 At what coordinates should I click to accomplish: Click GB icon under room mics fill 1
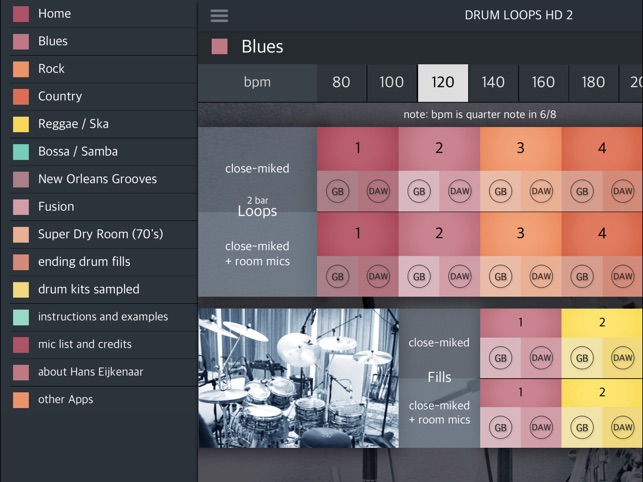pos(501,427)
